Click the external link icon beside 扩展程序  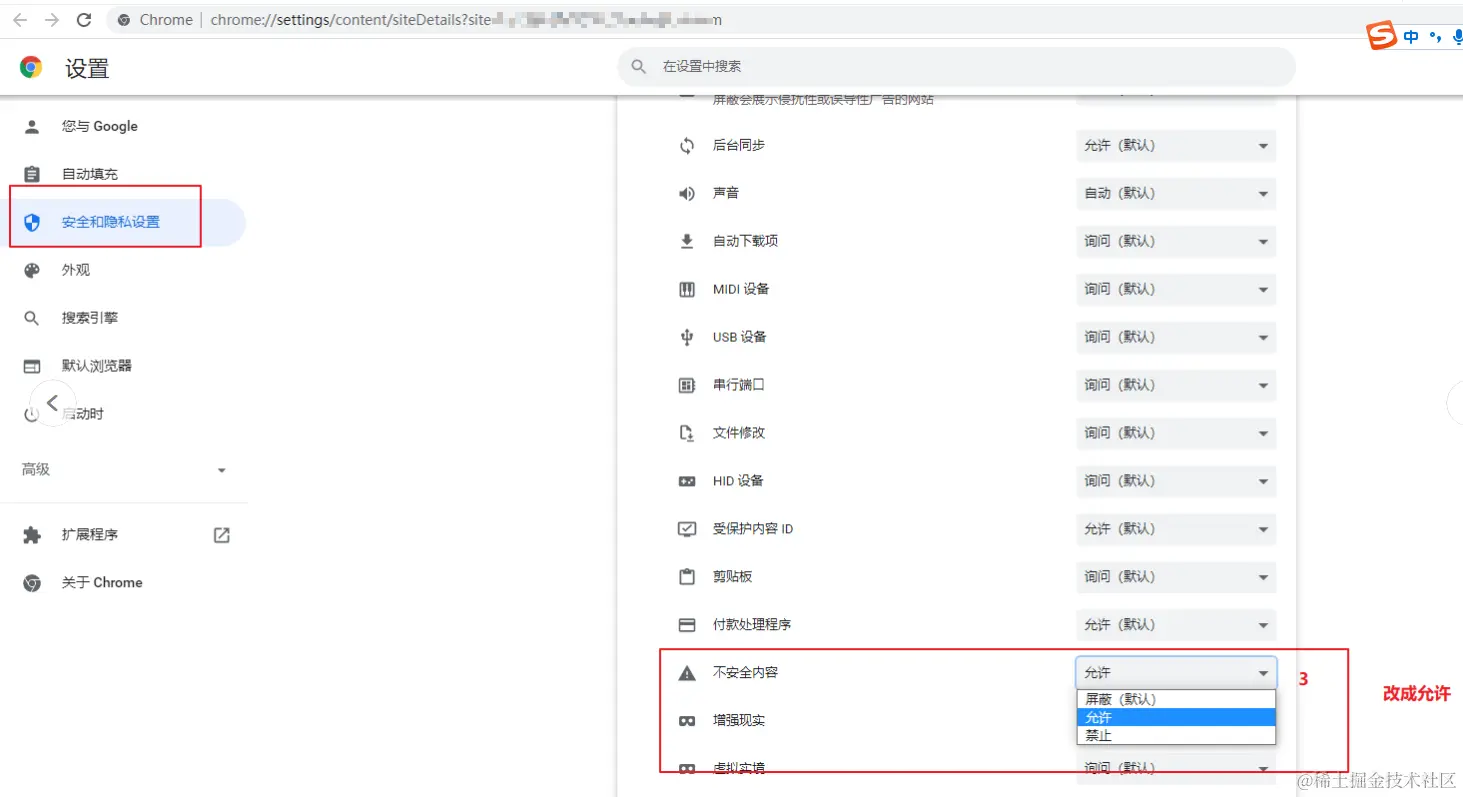tap(222, 535)
